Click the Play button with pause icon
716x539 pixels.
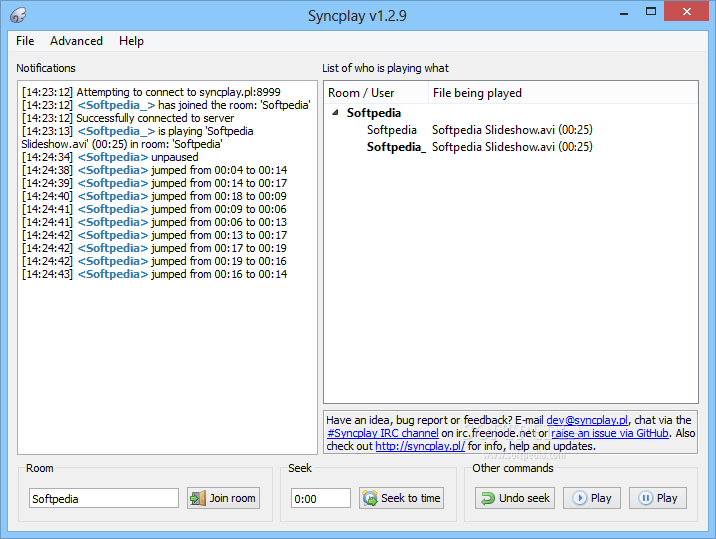coord(658,498)
